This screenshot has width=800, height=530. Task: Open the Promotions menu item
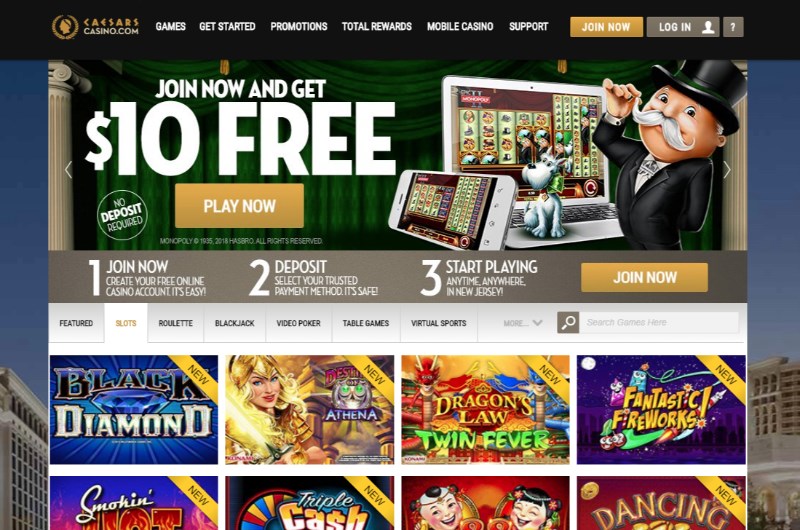tap(299, 27)
